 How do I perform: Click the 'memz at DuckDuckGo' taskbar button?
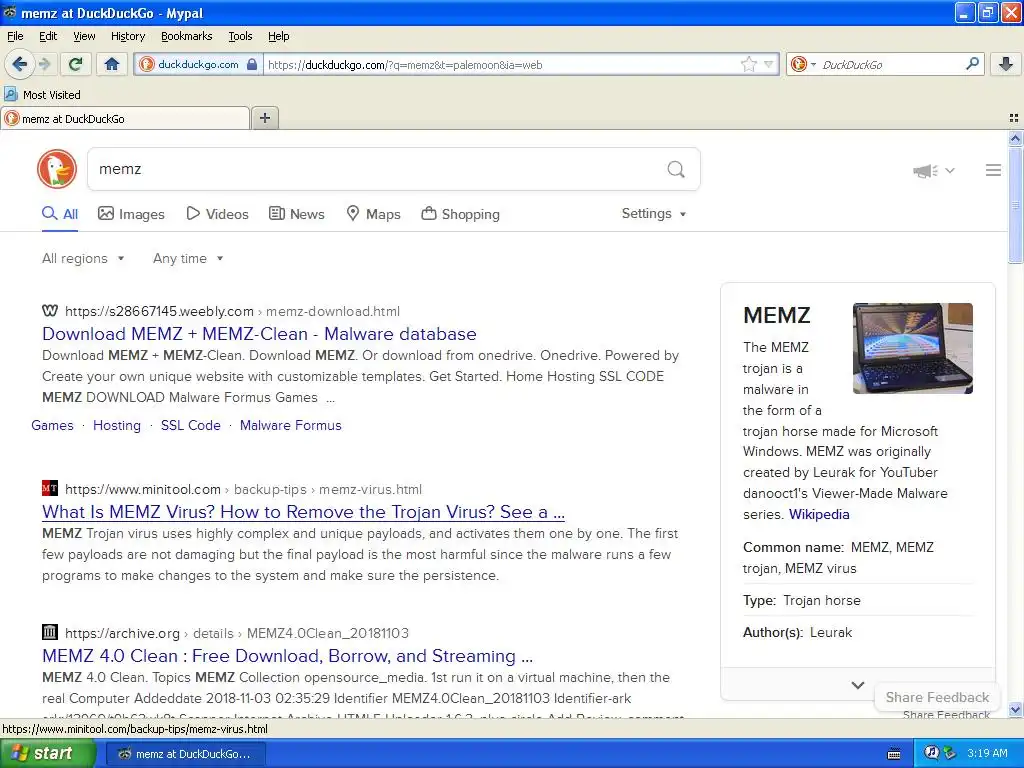185,754
